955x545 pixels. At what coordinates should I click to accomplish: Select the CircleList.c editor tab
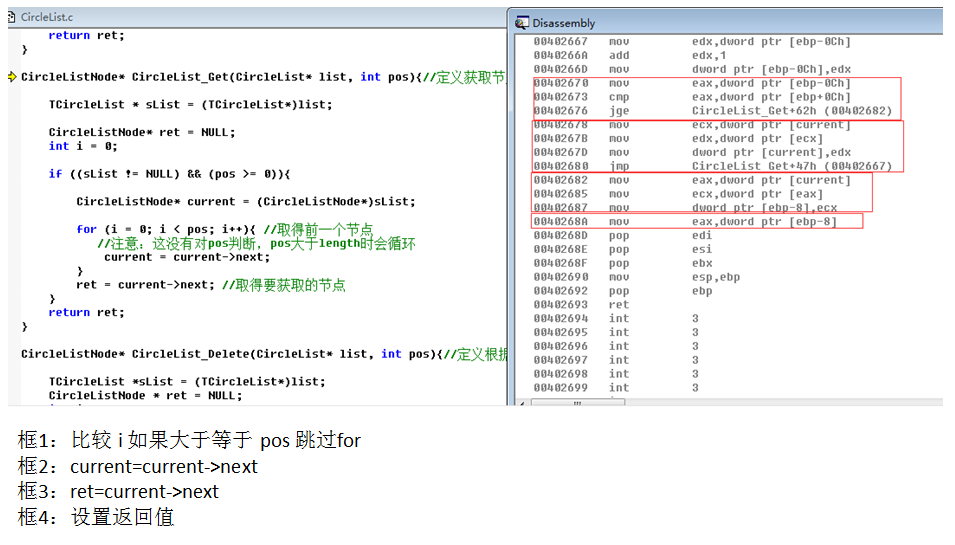tap(46, 17)
